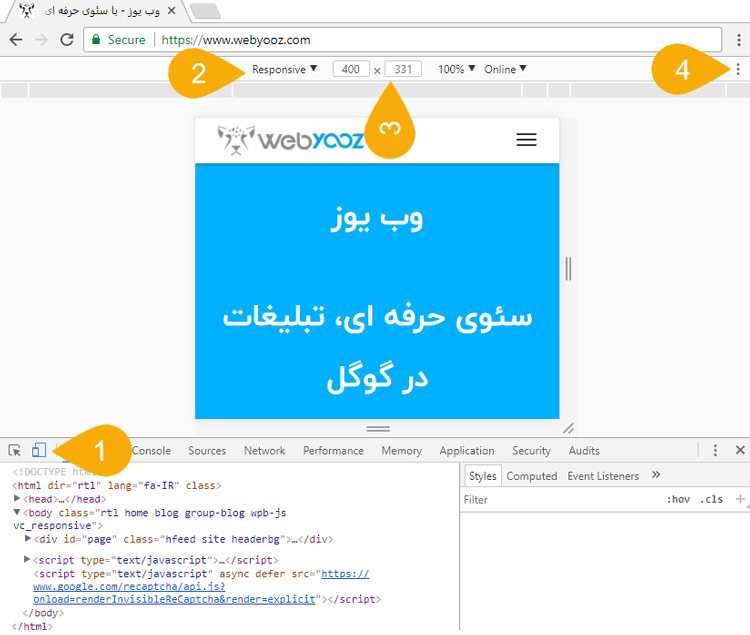The width and height of the screenshot is (750, 635).
Task: Select the inspect element picker icon
Action: pyautogui.click(x=14, y=450)
